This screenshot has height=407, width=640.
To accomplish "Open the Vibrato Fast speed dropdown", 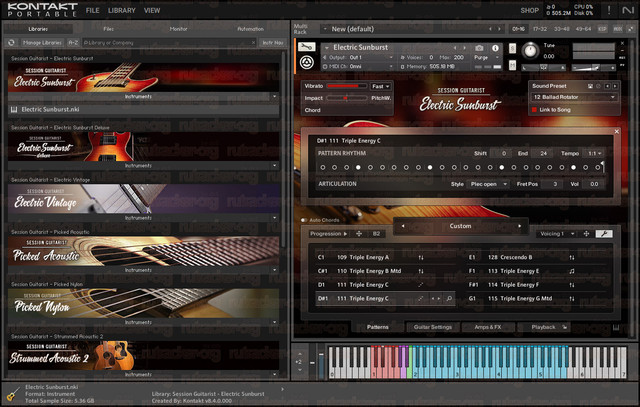I will pos(380,86).
